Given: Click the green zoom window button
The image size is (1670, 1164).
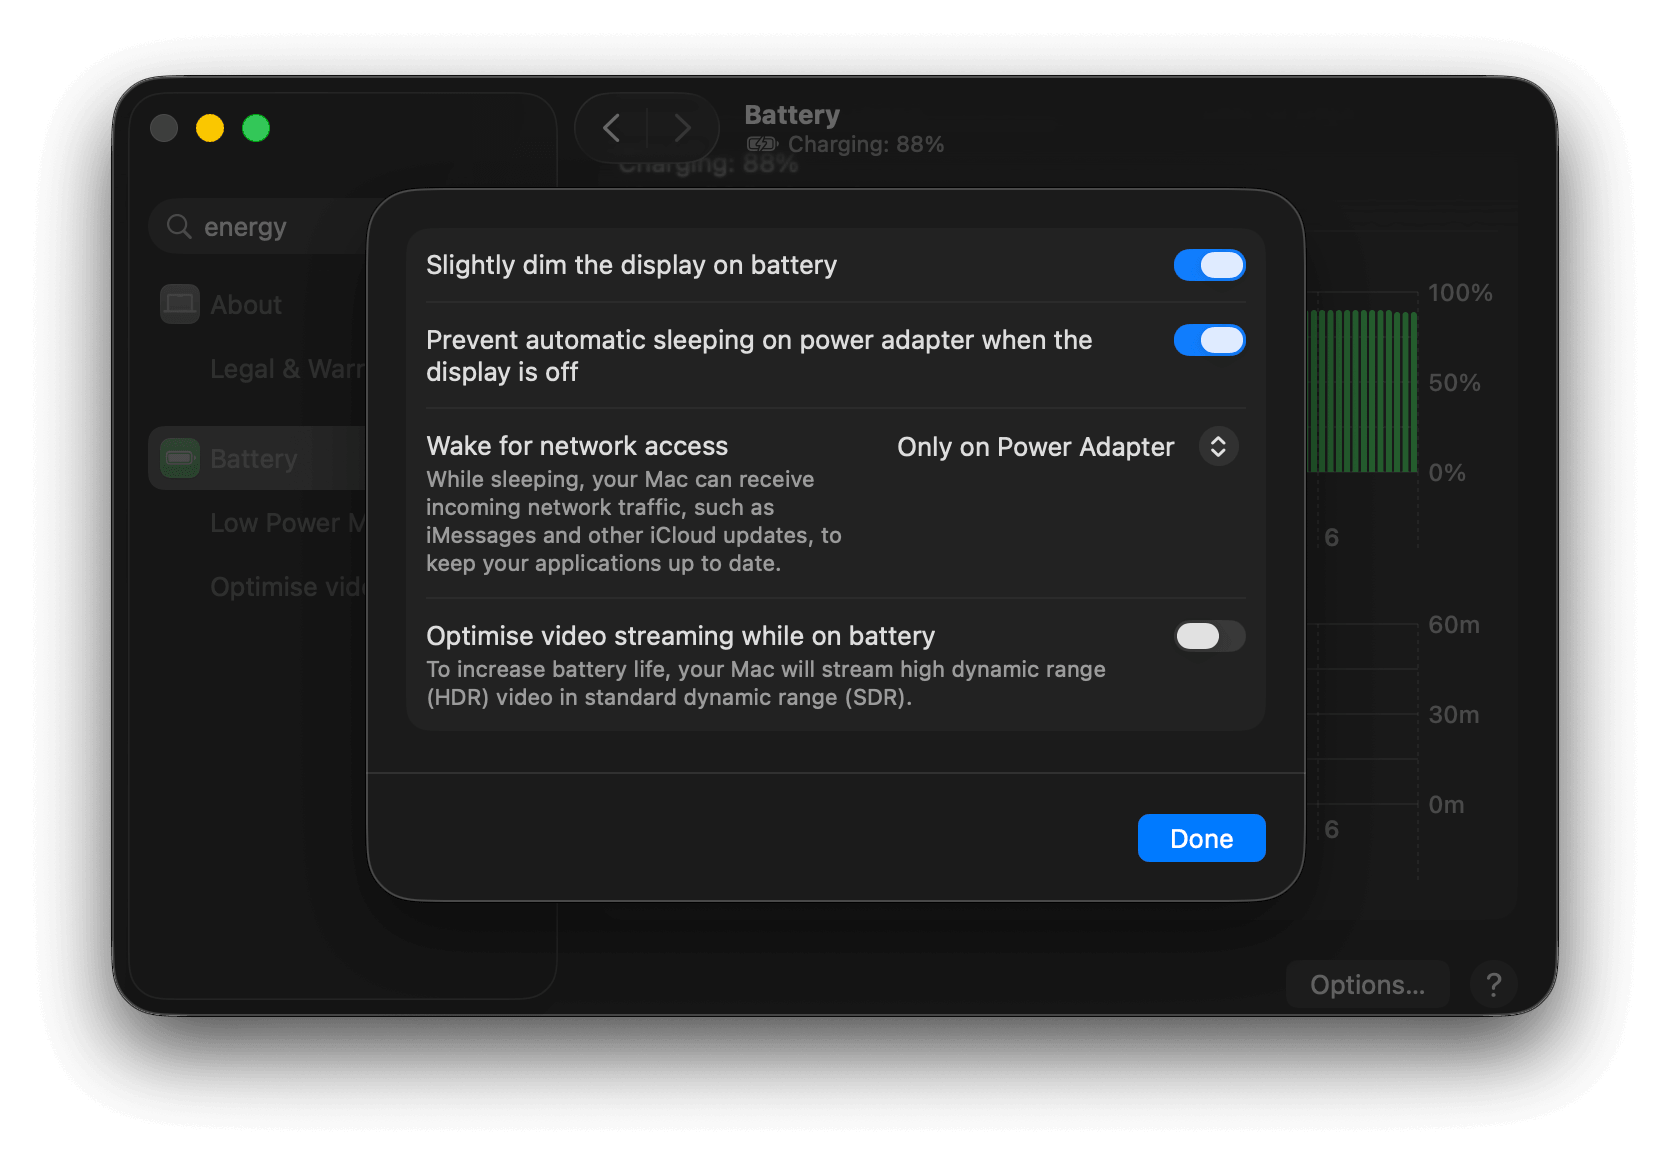Looking at the screenshot, I should pos(256,128).
